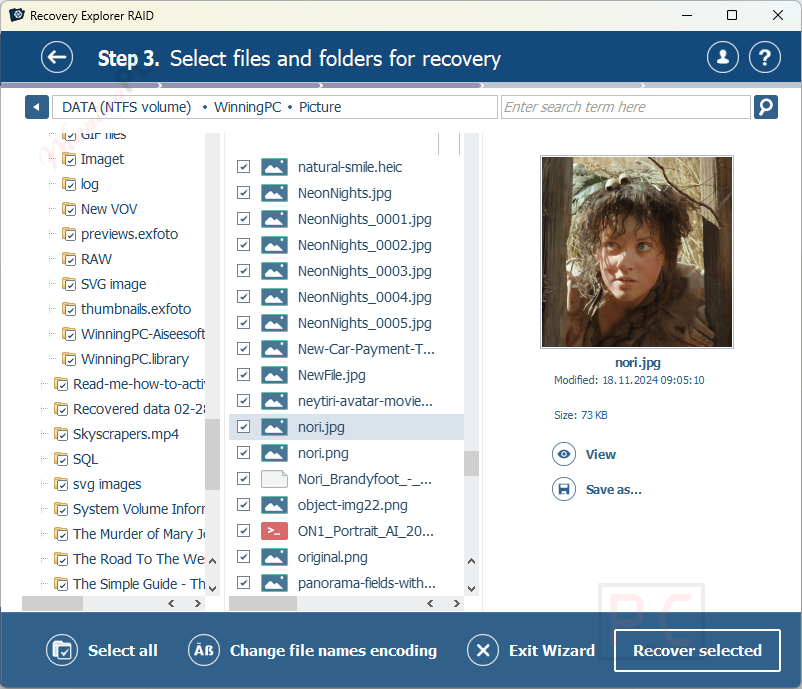Image resolution: width=802 pixels, height=689 pixels.
Task: Select the Recovered data 02-2 folder
Action: [x=139, y=409]
